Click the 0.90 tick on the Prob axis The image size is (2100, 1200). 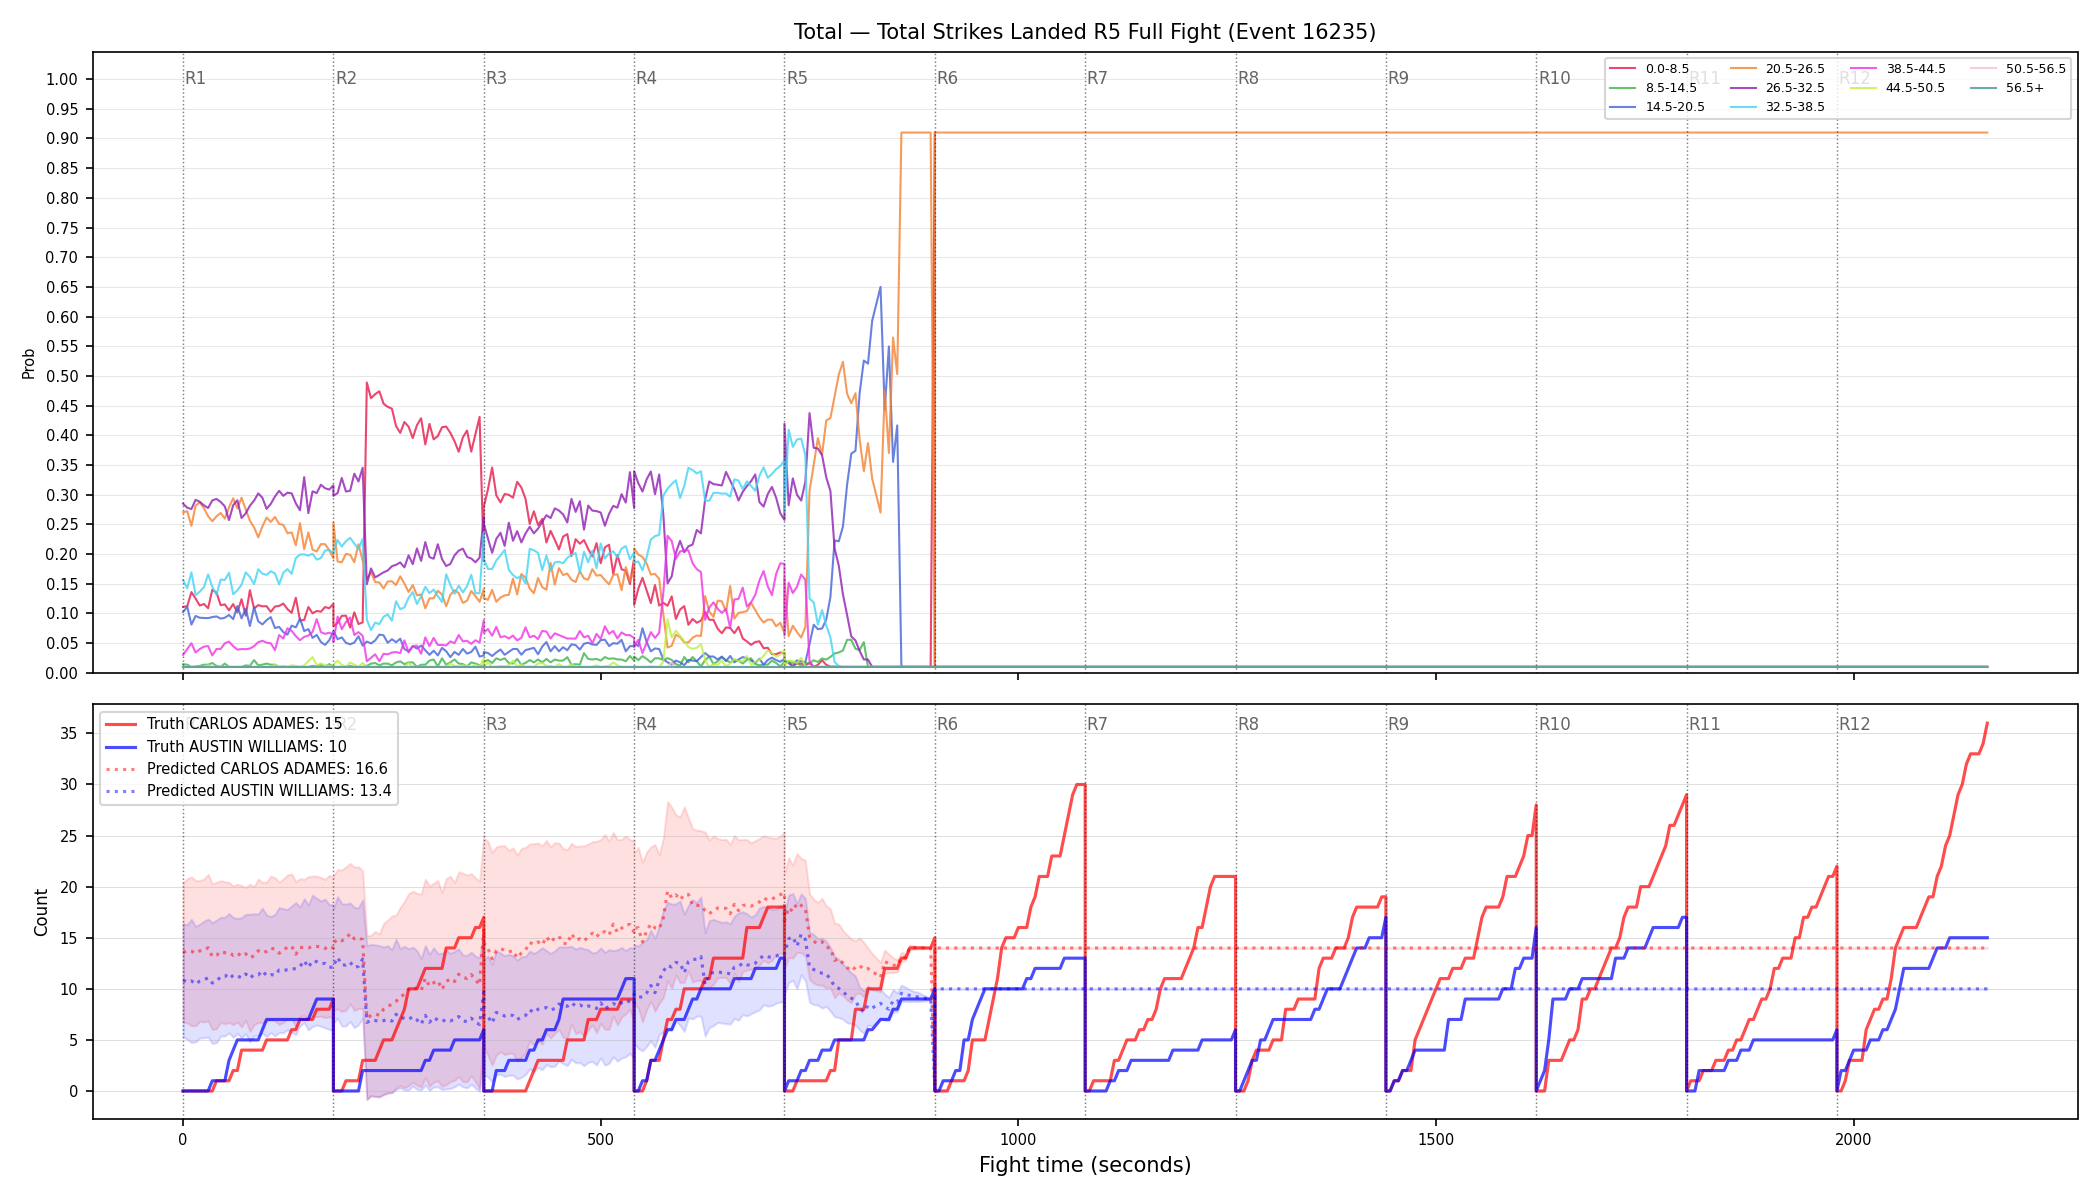point(62,139)
